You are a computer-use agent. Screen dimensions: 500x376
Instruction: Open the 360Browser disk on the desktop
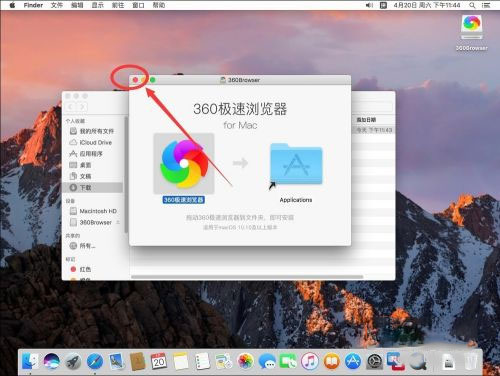[x=471, y=28]
